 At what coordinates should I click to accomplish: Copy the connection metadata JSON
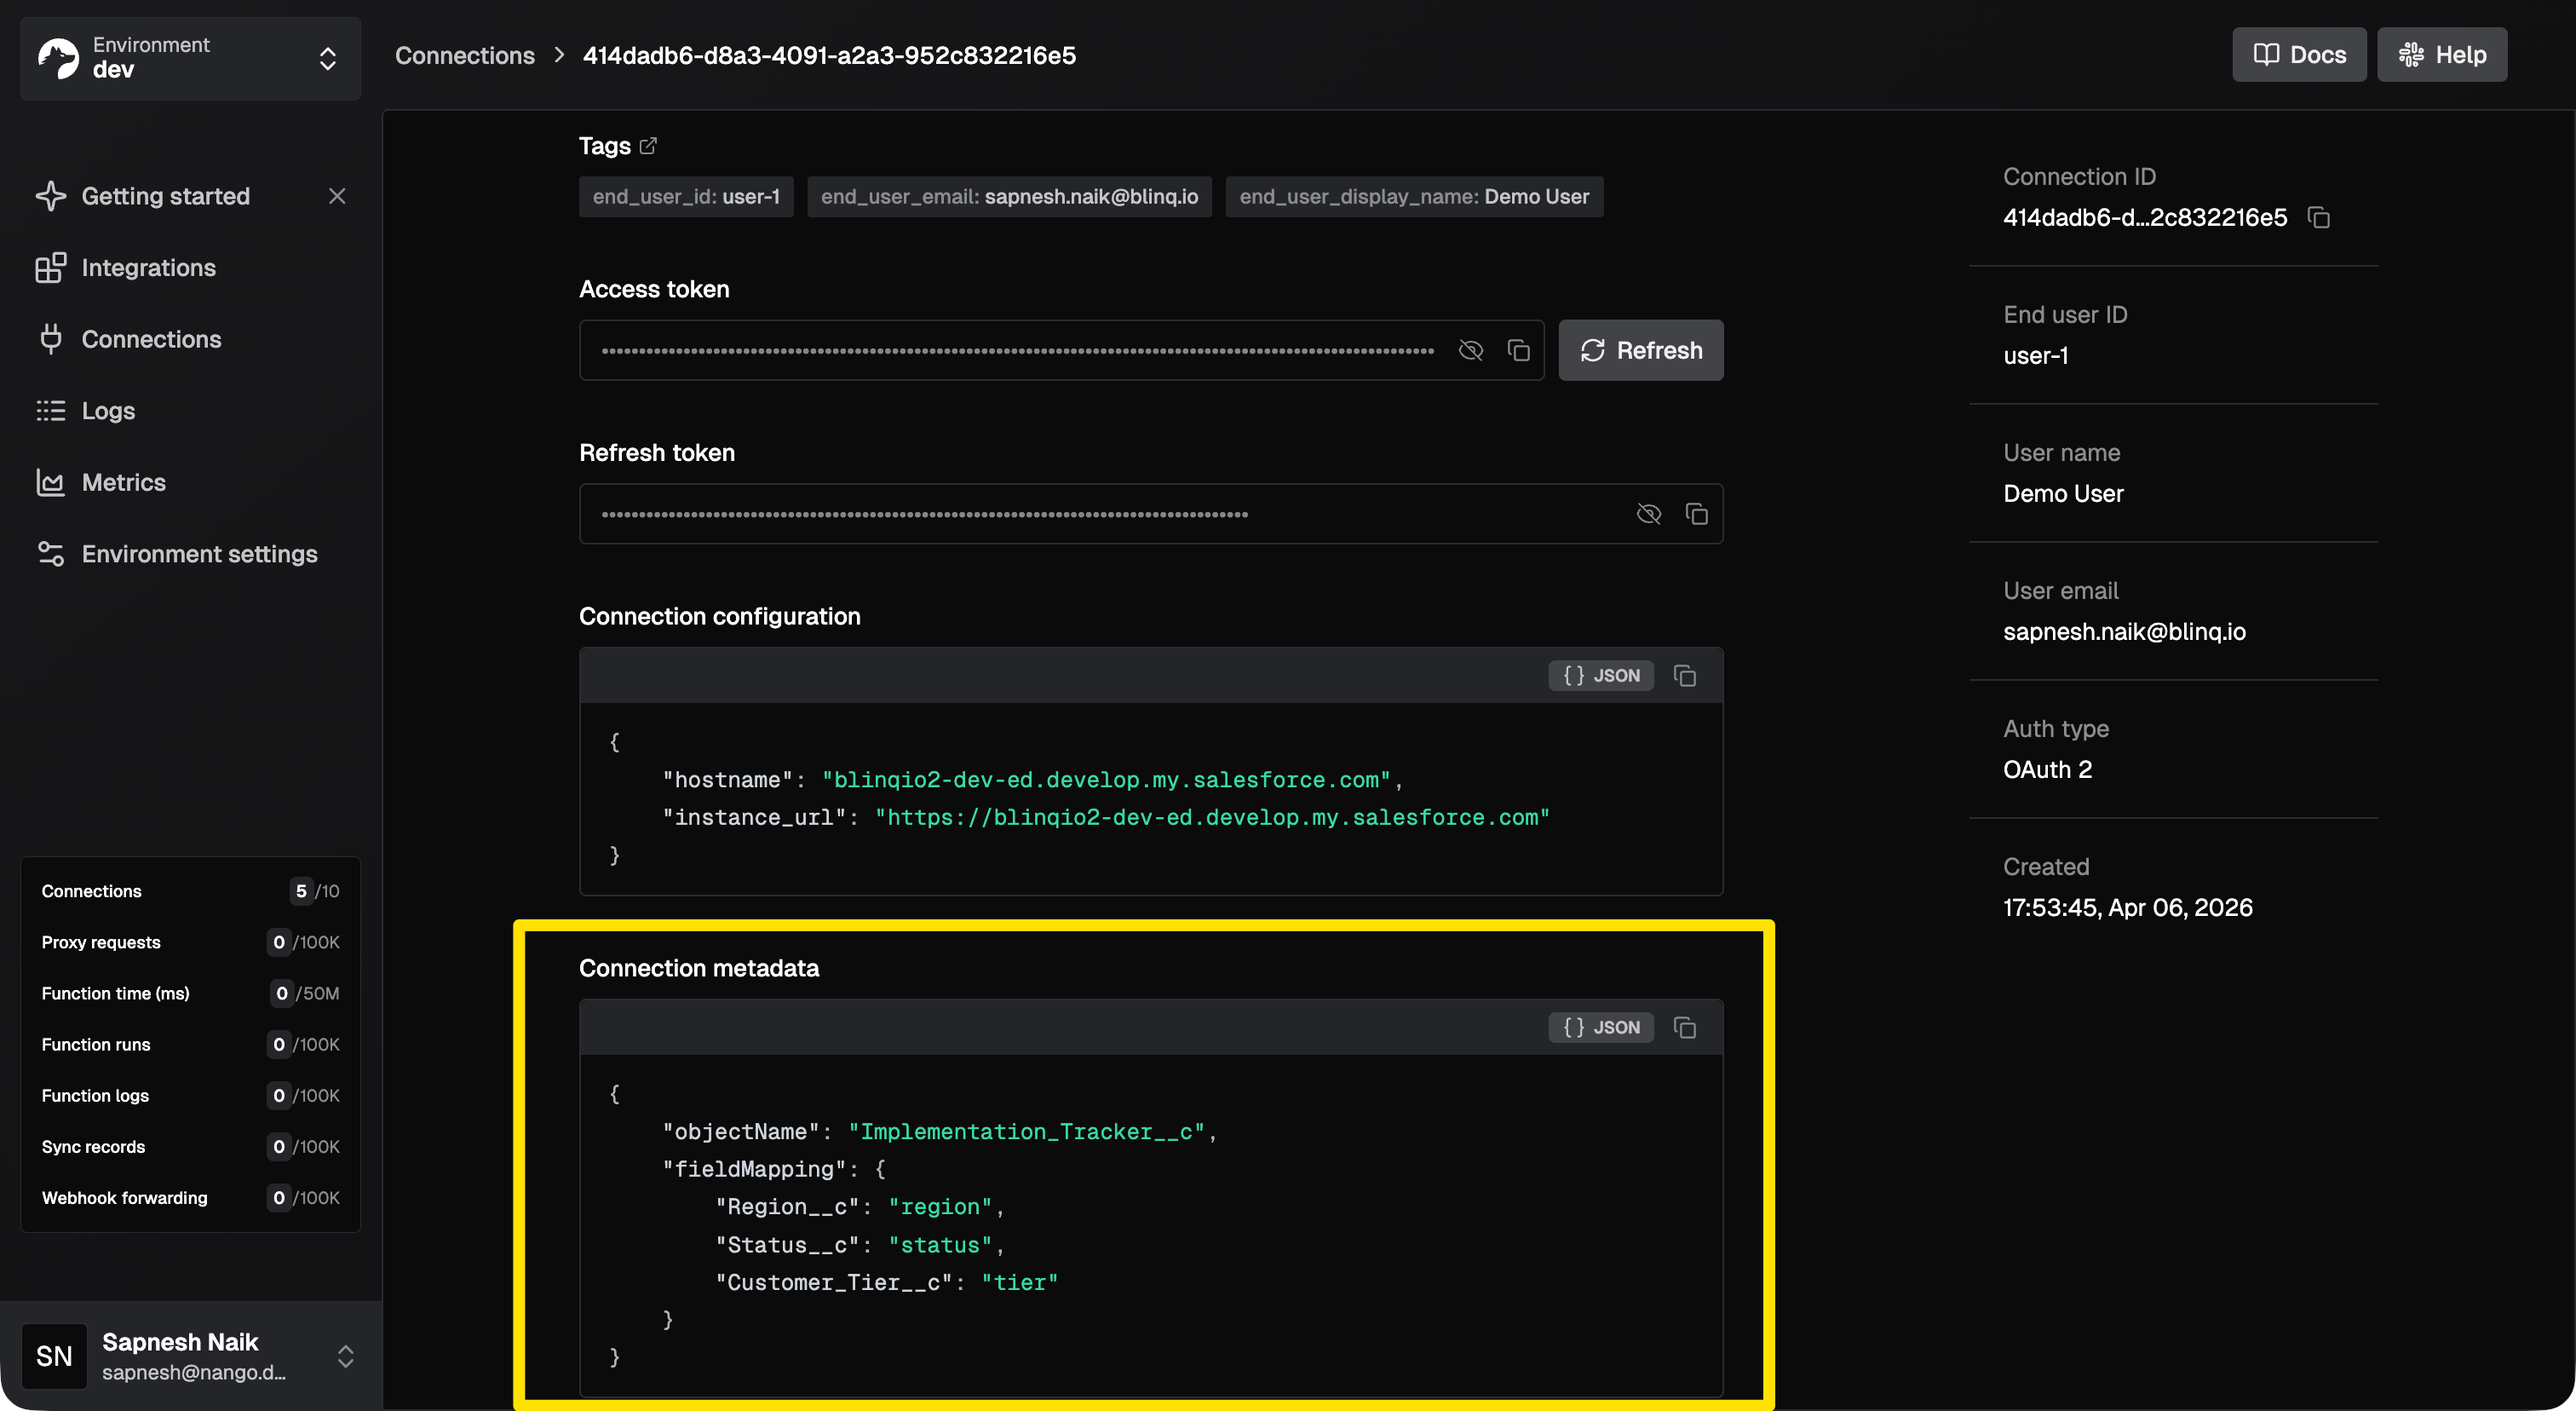click(1684, 1028)
